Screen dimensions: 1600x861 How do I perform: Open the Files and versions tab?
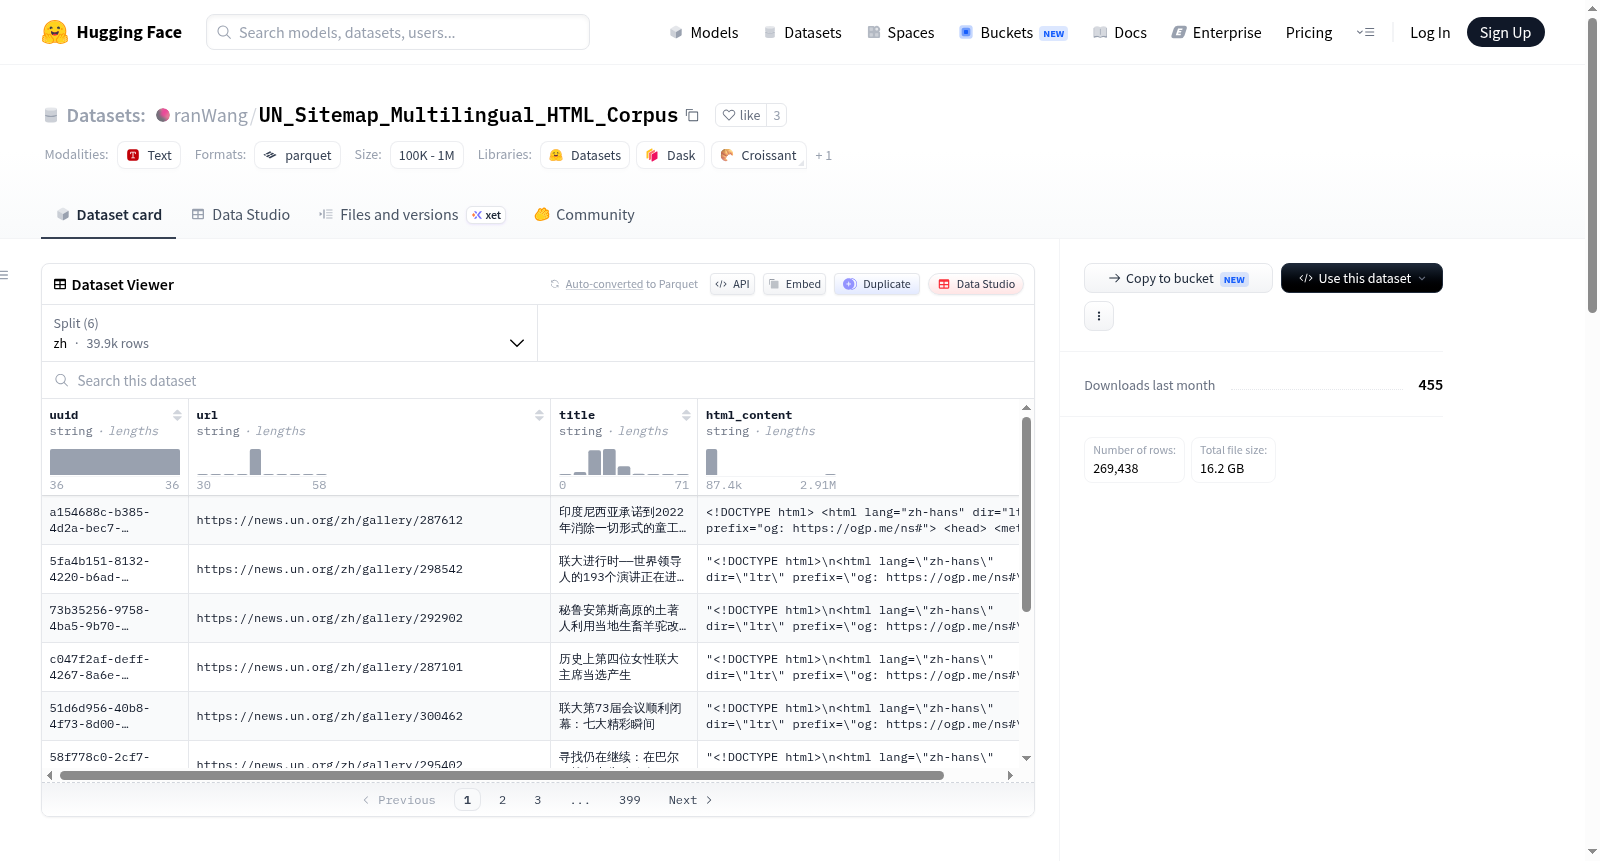[x=412, y=215]
